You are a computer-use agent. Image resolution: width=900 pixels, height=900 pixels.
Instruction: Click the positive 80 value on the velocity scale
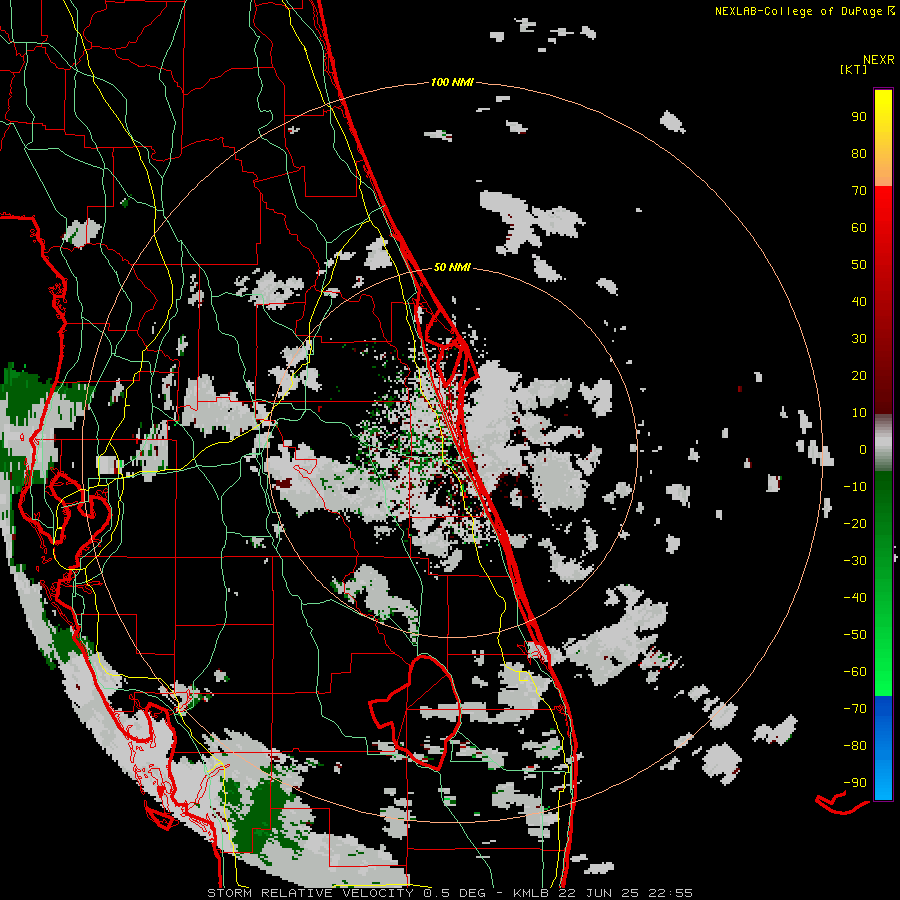(859, 153)
